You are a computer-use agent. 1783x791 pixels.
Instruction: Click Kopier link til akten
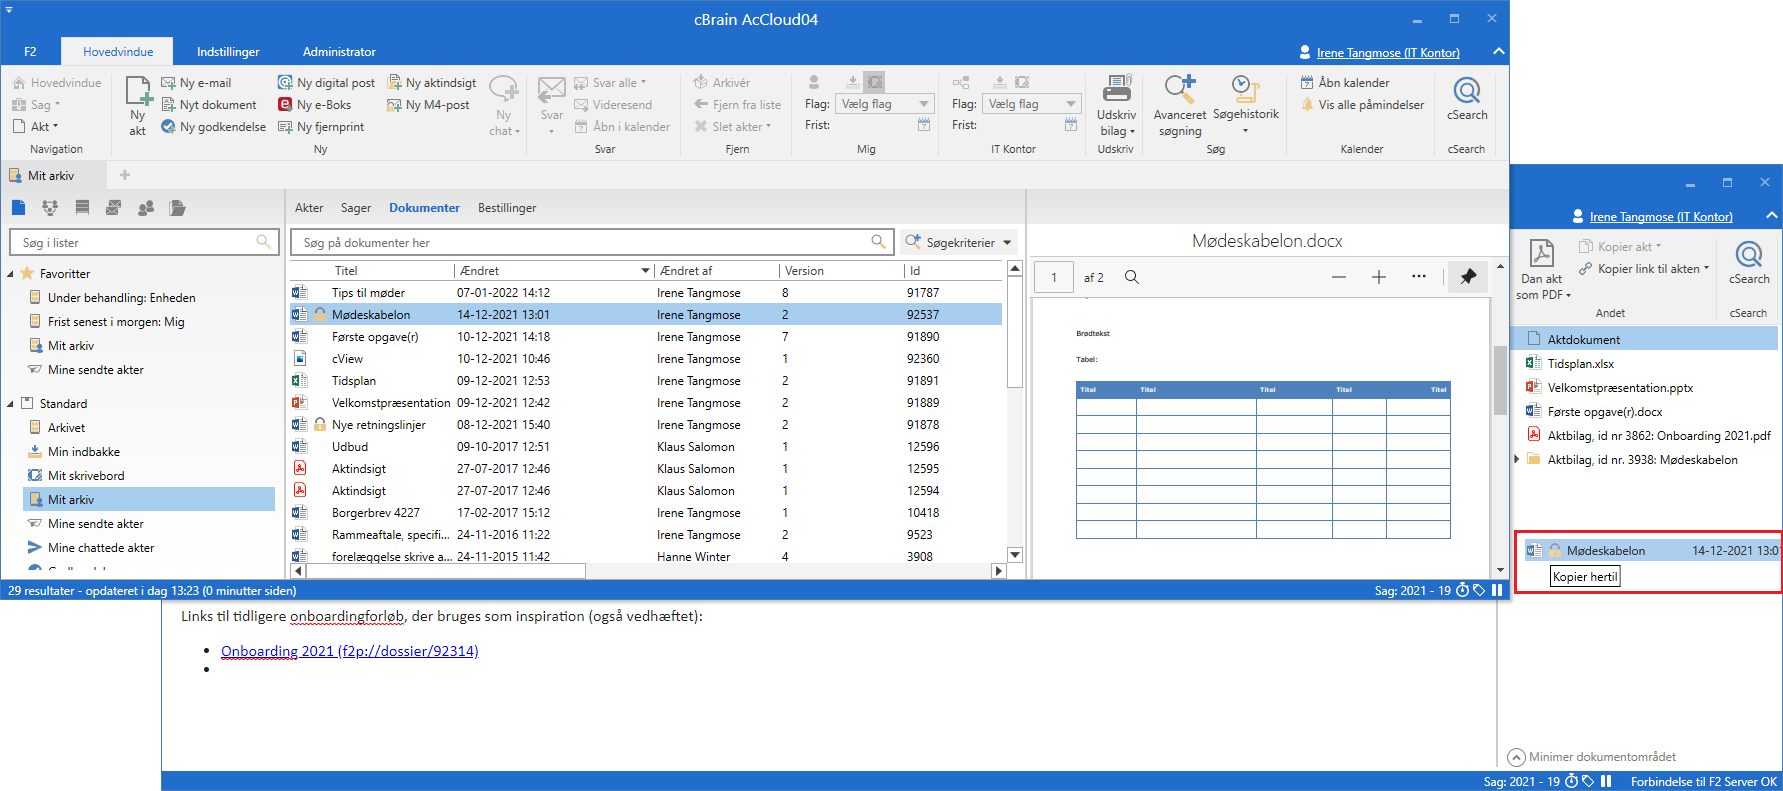[1644, 269]
